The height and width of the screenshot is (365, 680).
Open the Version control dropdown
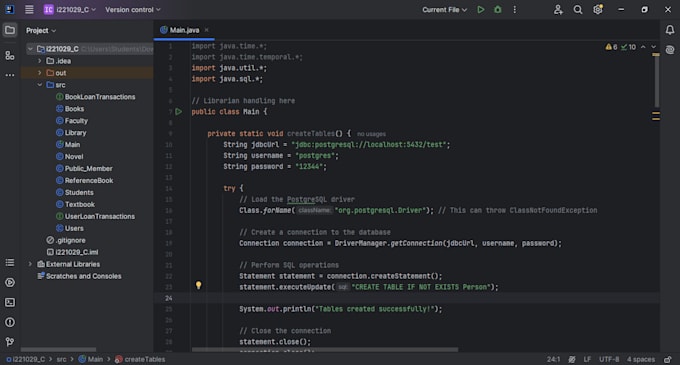(133, 10)
